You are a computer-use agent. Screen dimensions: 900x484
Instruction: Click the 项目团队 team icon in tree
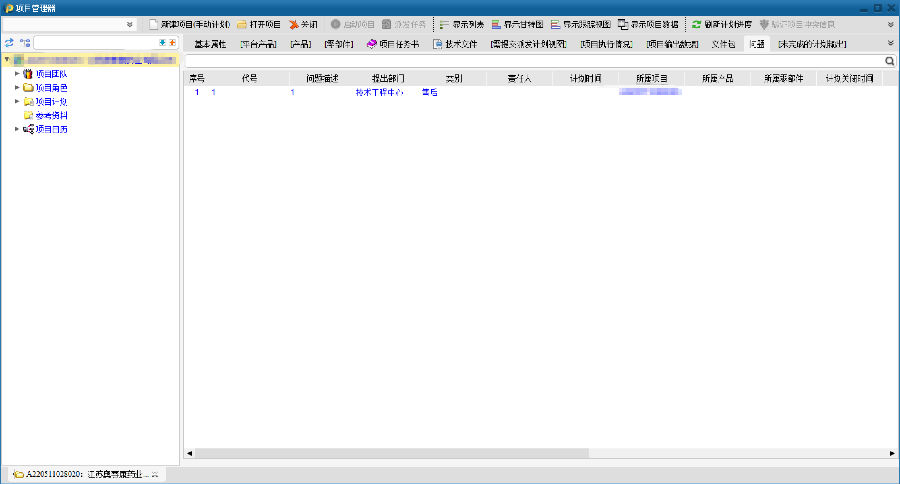pyautogui.click(x=28, y=73)
